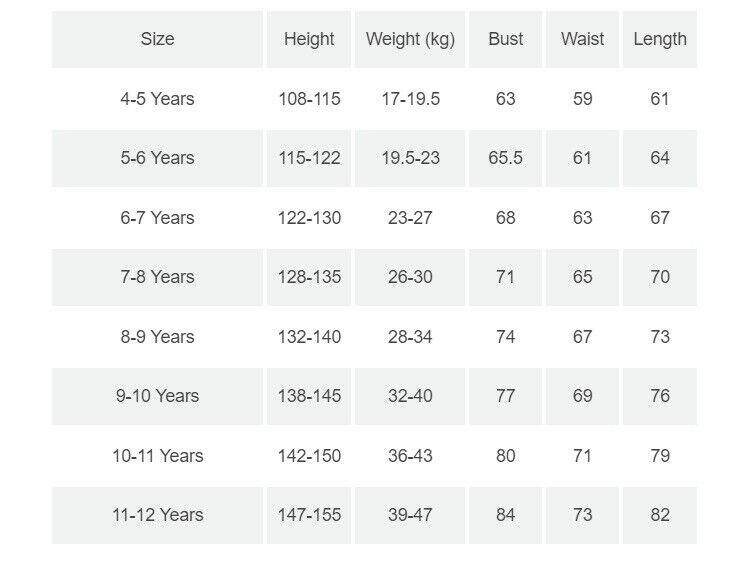Select the Weight (kg) header cell
Image resolution: width=748 pixels, height=572 pixels.
pyautogui.click(x=410, y=39)
